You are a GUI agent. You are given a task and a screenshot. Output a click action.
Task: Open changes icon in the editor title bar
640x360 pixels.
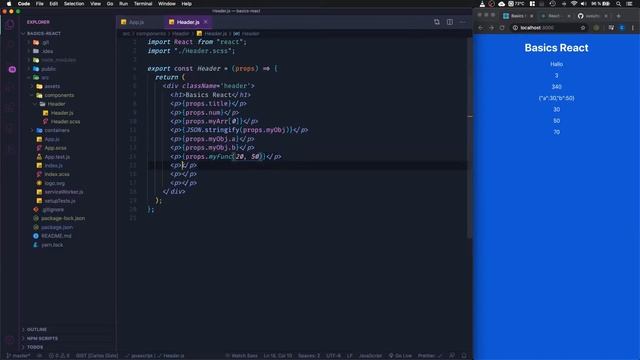(437, 22)
